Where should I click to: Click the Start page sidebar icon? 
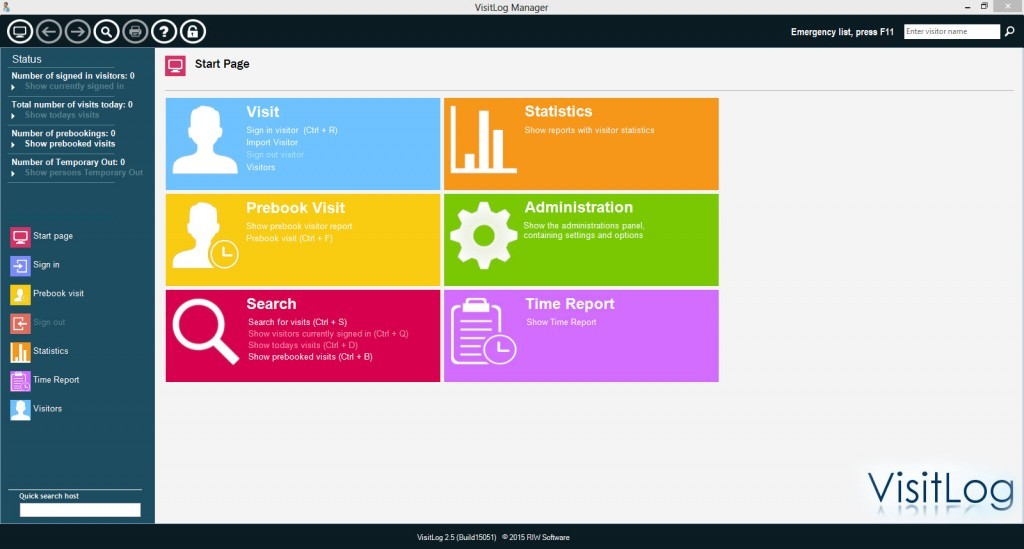click(x=20, y=236)
